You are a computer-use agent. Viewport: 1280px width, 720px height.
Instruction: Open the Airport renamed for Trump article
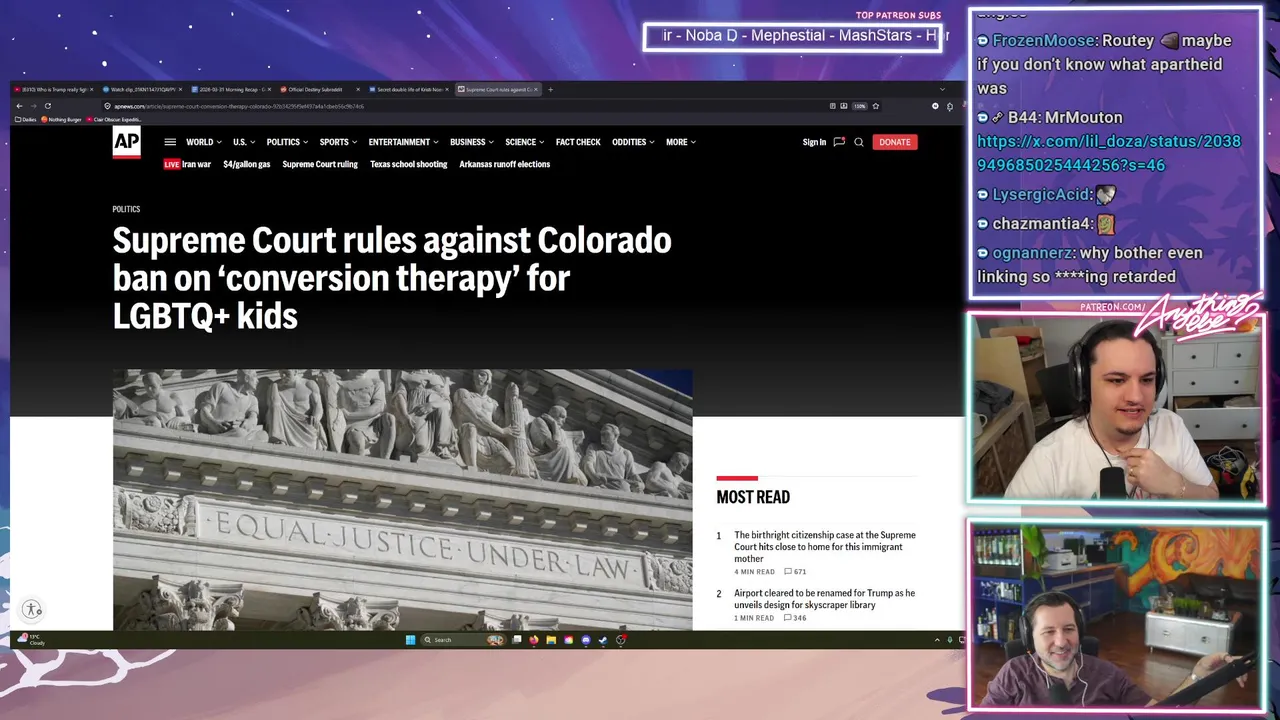[824, 599]
